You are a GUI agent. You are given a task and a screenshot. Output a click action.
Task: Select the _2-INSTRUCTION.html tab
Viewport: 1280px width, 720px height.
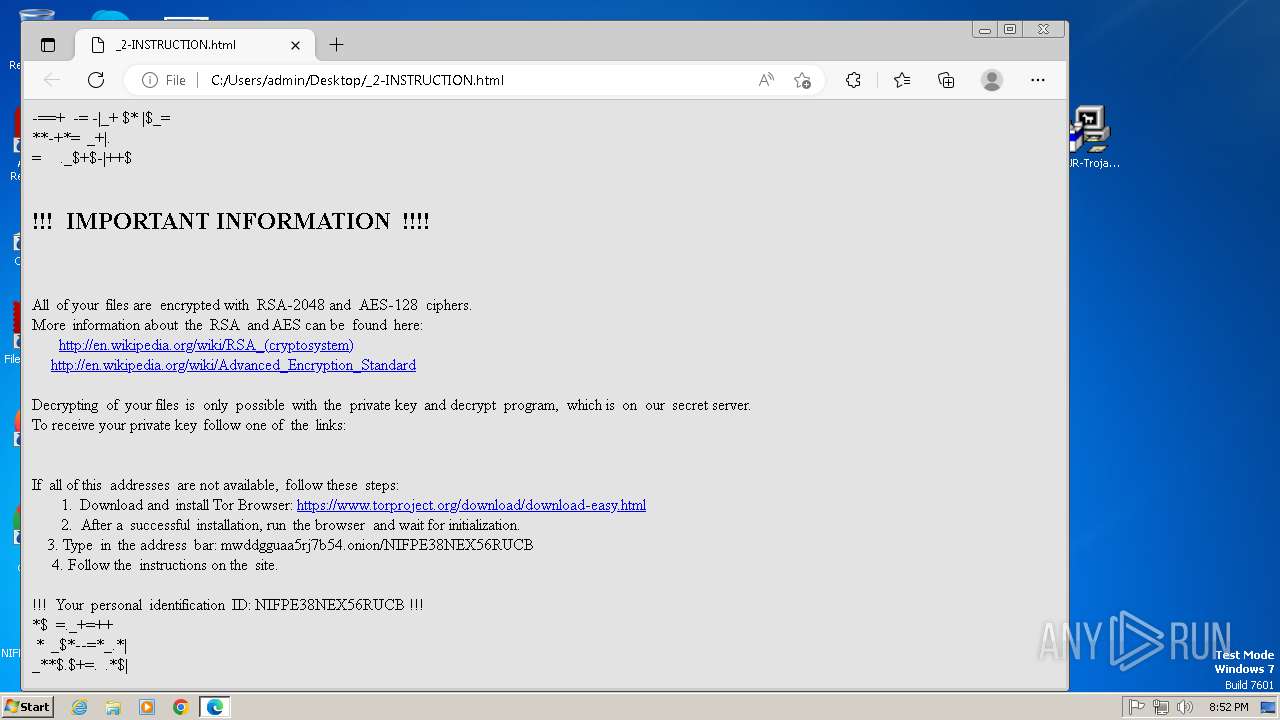[x=195, y=45]
